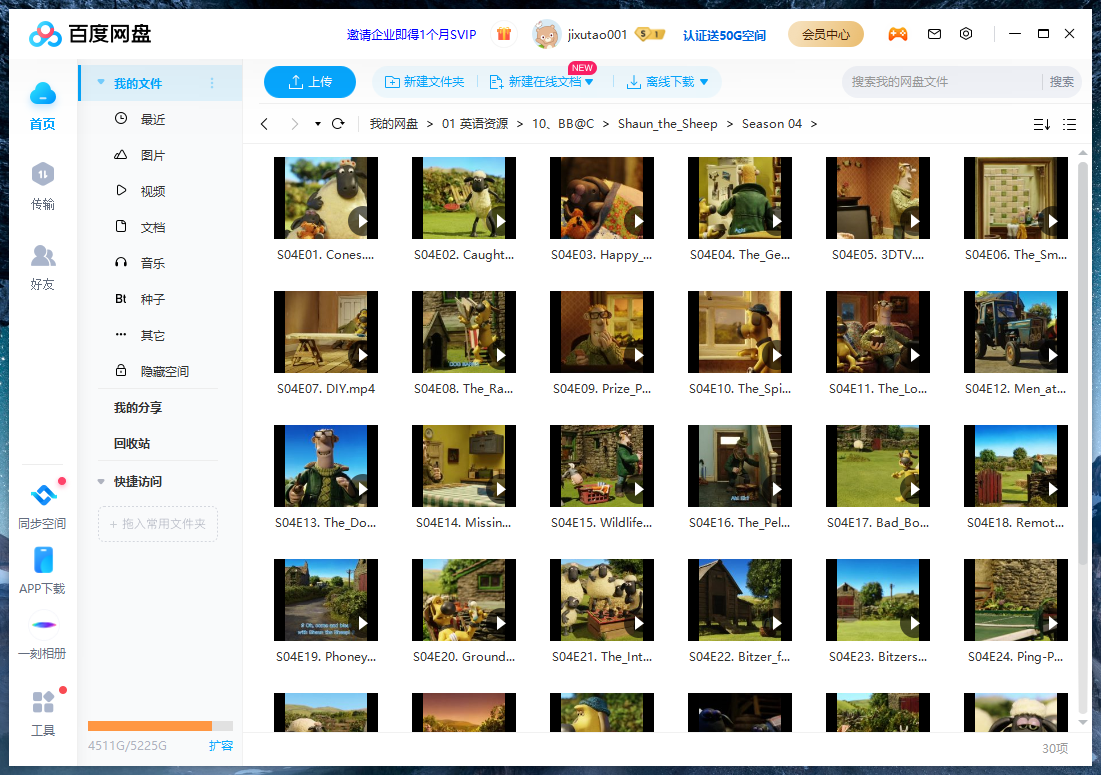Viewport: 1101px width, 775px height.
Task: Select S04E09. Prize_P video thumbnail
Action: point(602,332)
